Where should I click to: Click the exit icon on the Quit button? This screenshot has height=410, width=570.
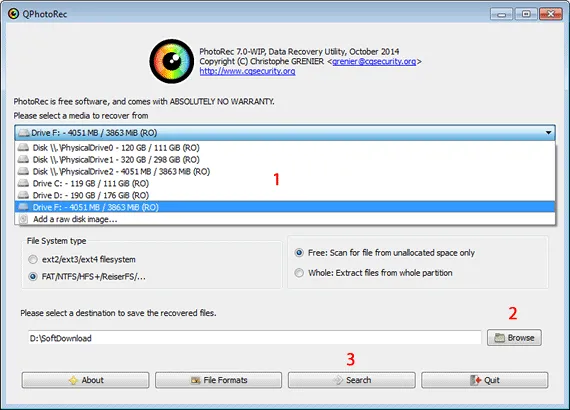(x=475, y=380)
